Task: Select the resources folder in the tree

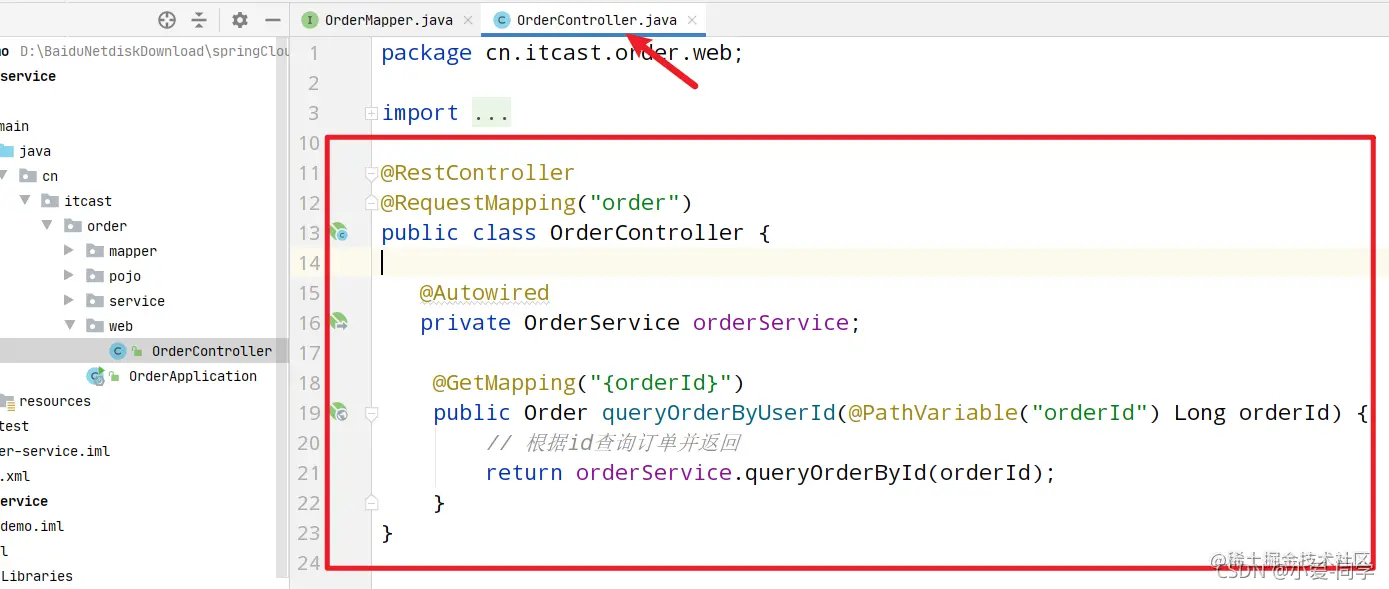Action: coord(55,401)
